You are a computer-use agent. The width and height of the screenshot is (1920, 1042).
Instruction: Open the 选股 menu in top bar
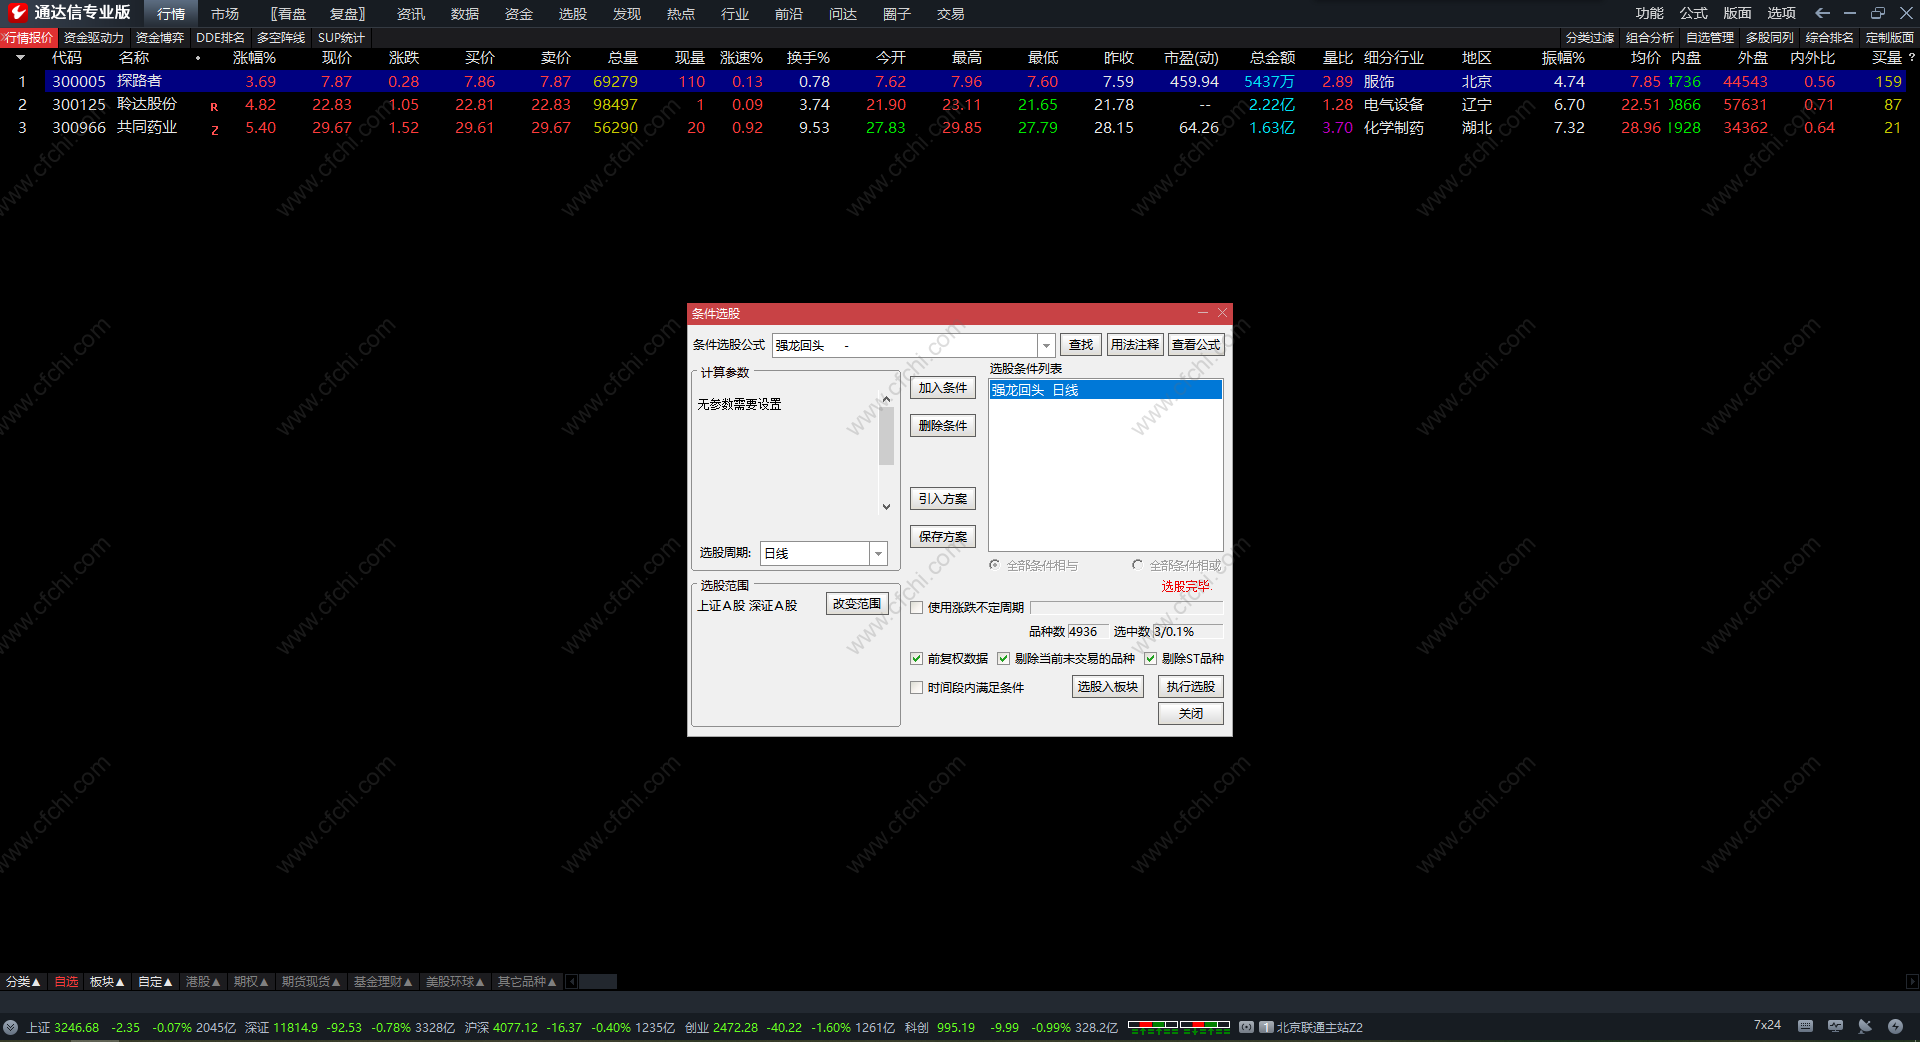tap(573, 14)
